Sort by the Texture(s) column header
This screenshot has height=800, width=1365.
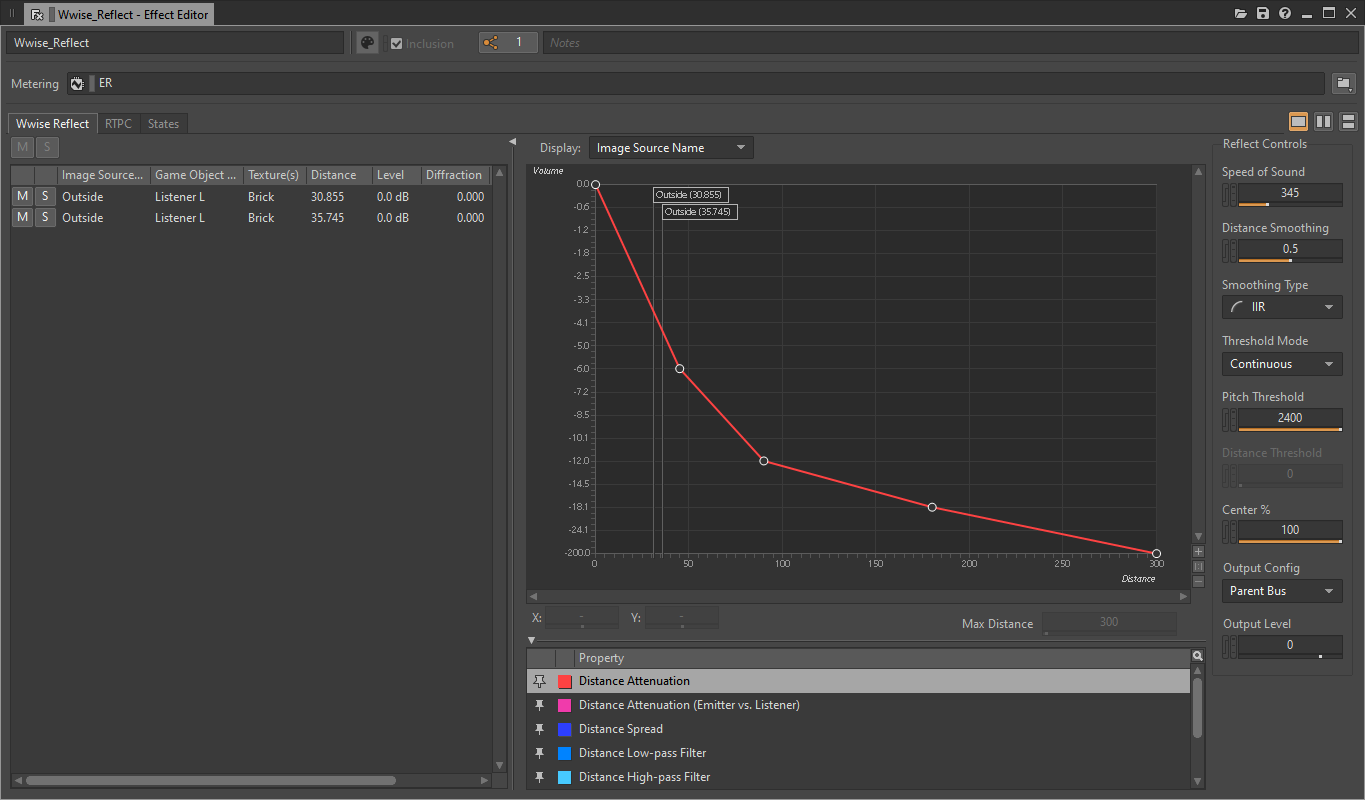pyautogui.click(x=275, y=175)
